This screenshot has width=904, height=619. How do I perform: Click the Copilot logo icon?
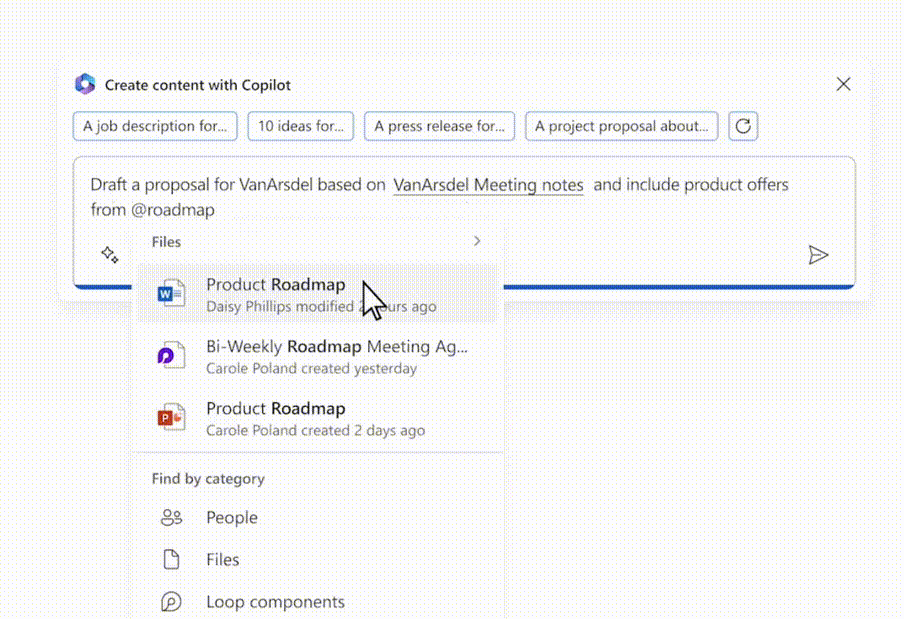pos(85,85)
